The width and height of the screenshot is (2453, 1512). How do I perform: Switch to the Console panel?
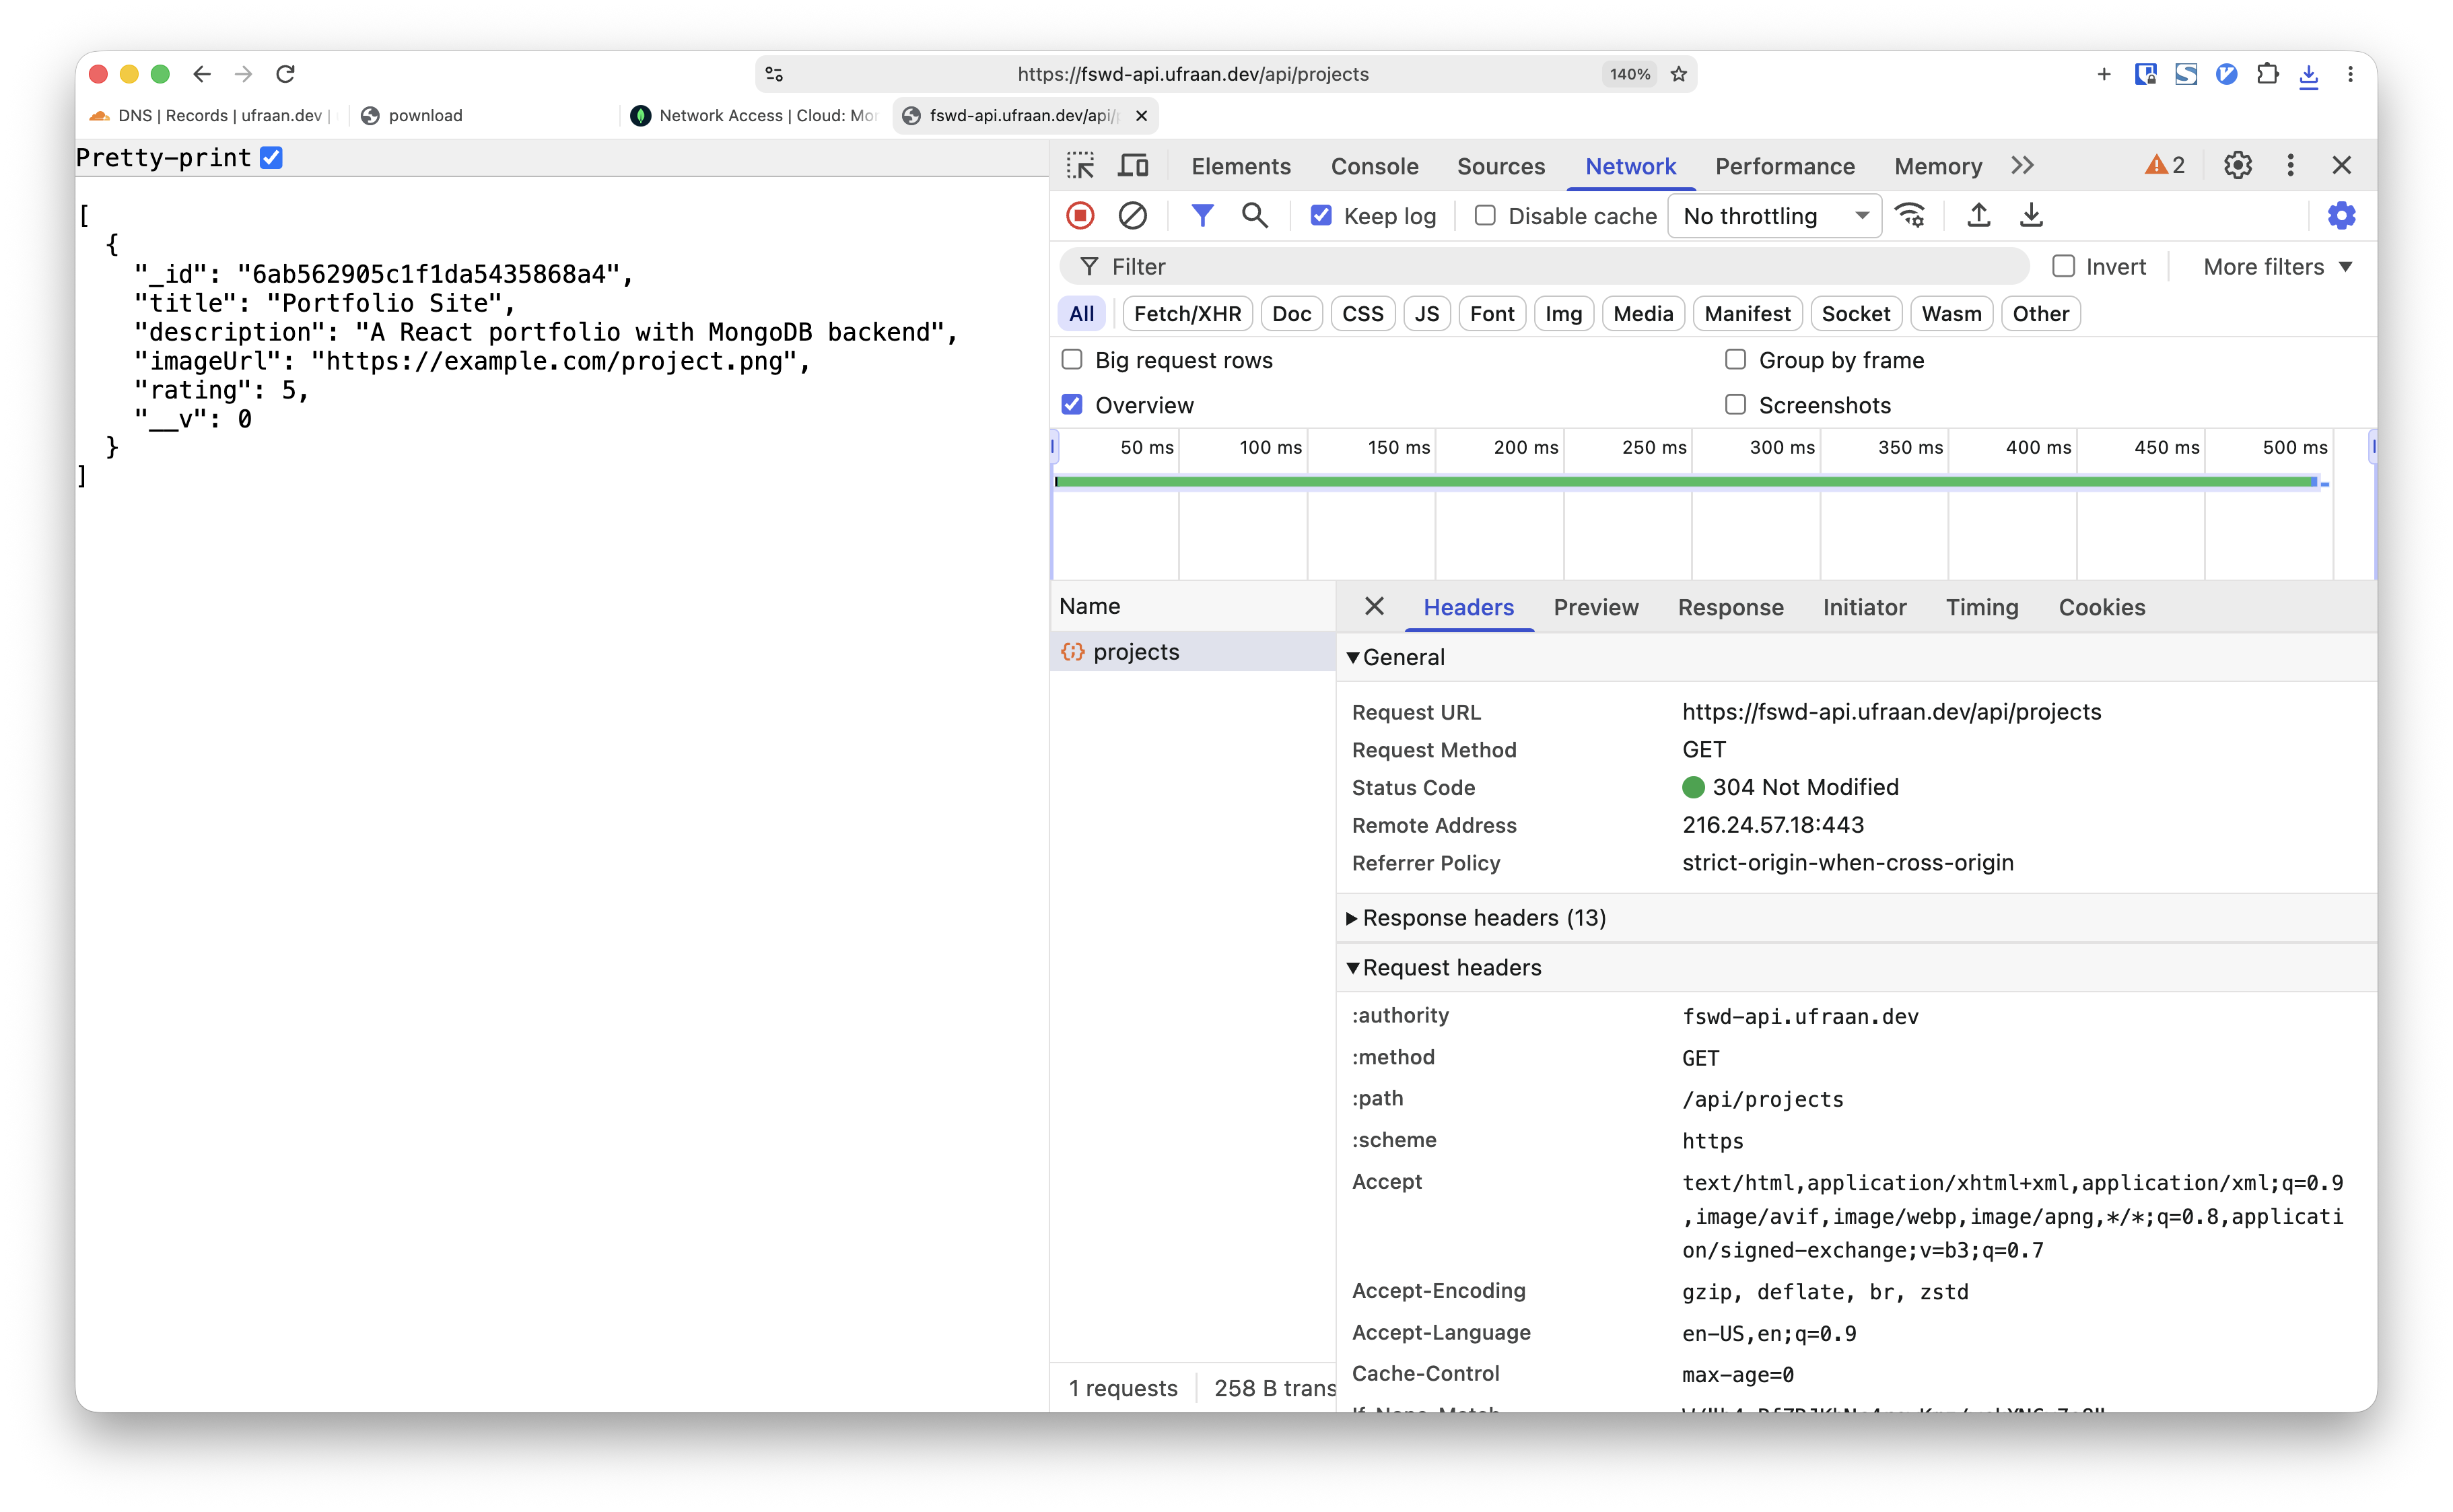coord(1374,166)
